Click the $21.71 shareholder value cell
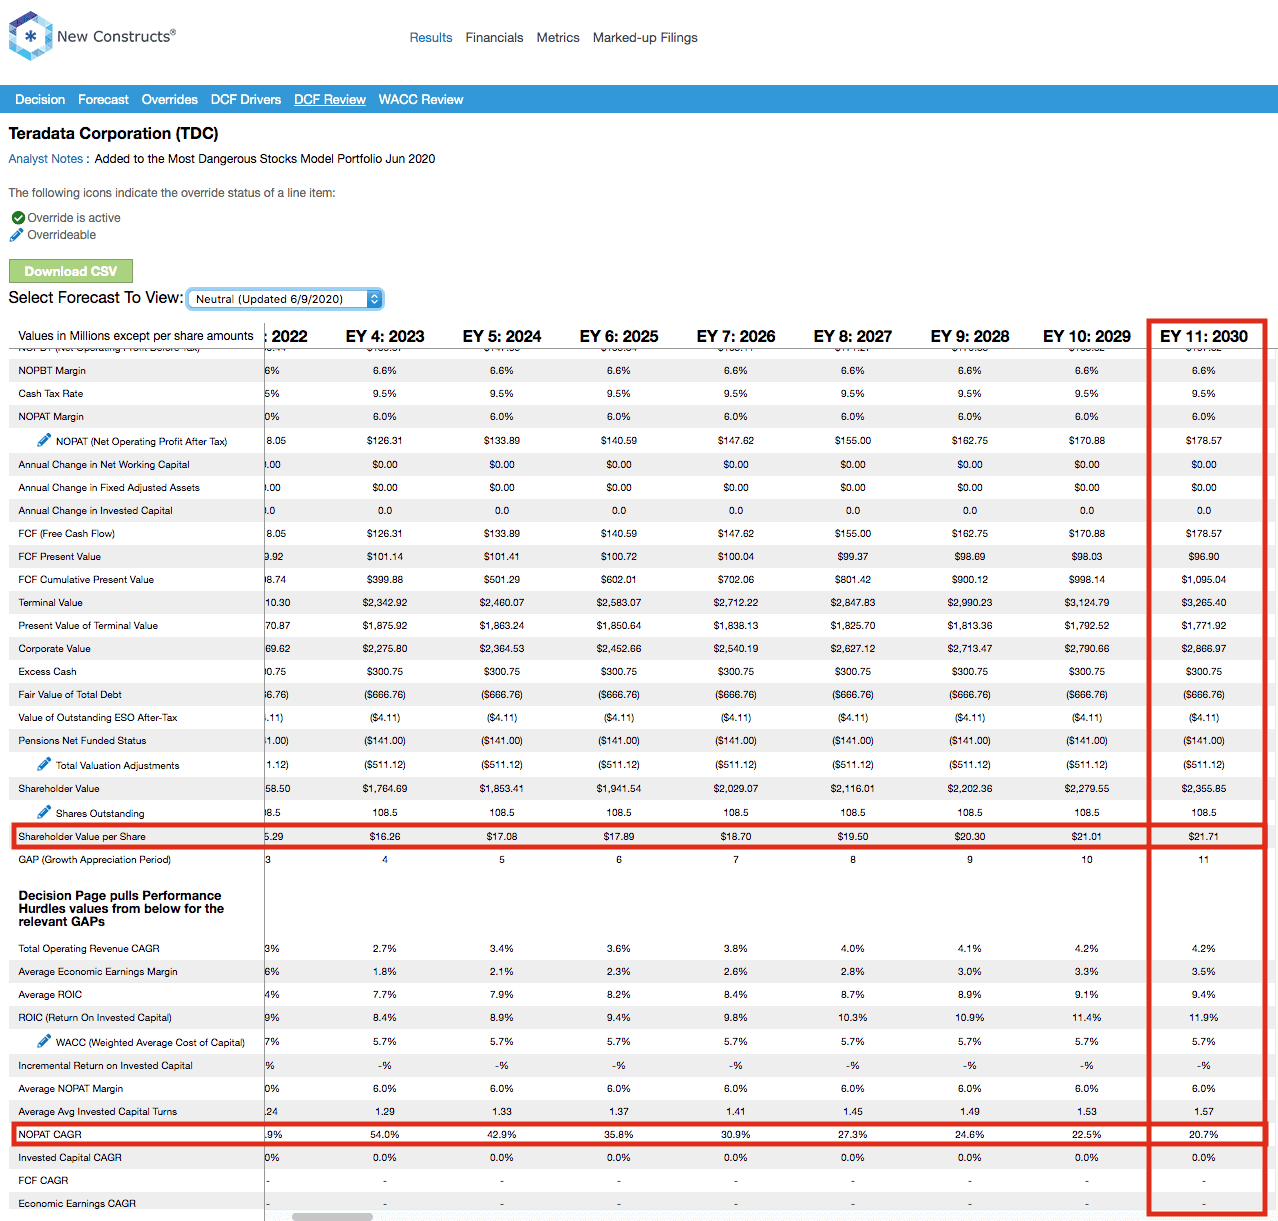1278x1221 pixels. tap(1204, 836)
